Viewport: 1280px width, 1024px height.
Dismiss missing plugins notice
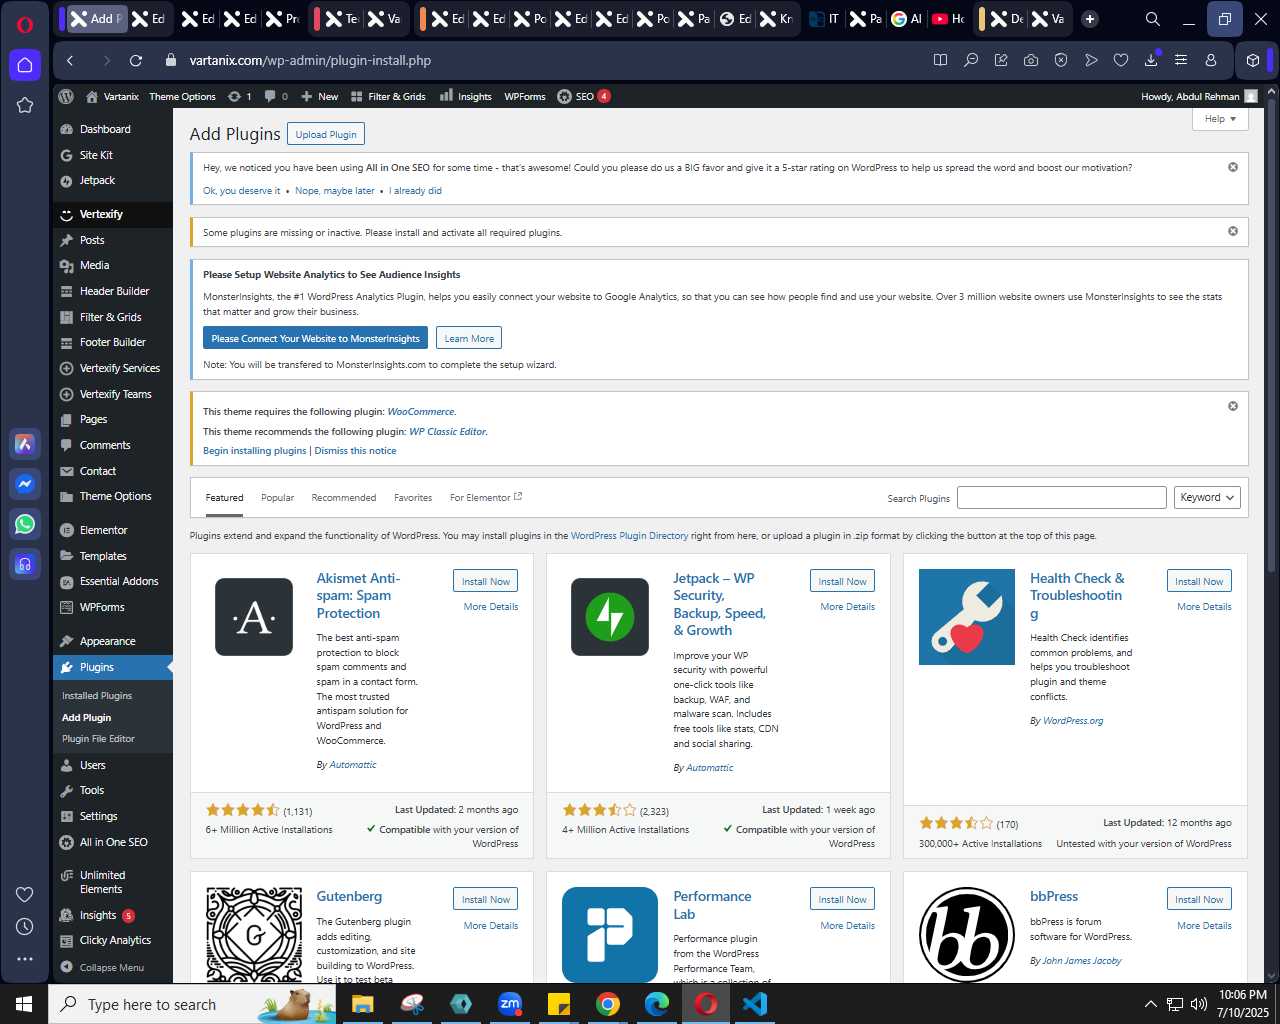pos(1233,231)
